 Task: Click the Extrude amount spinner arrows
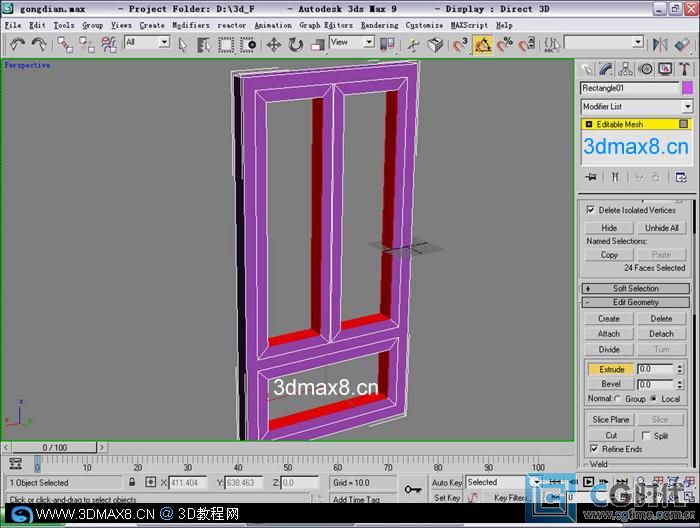tap(679, 369)
